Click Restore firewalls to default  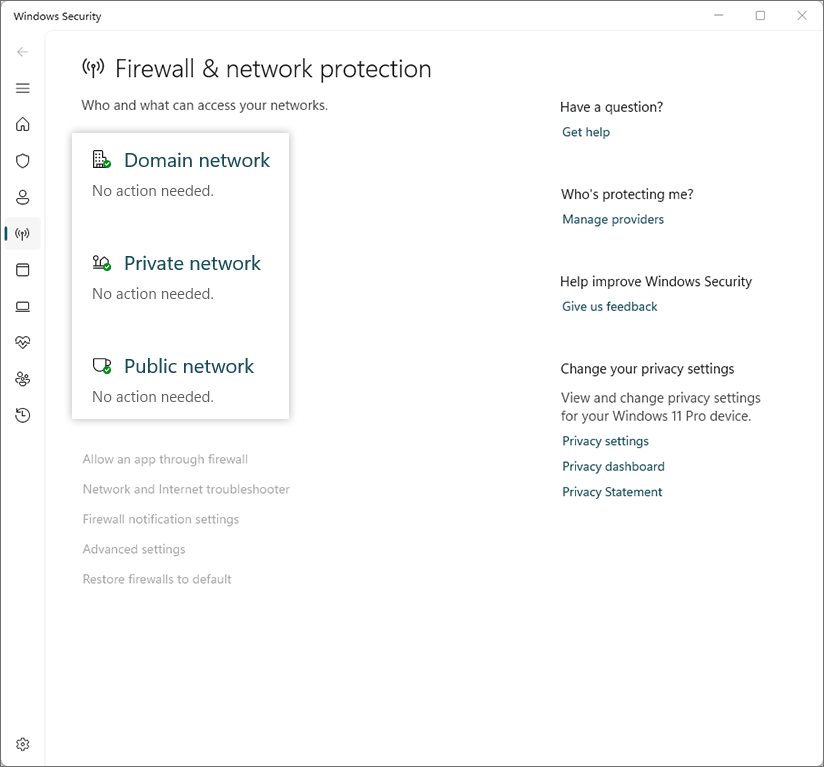[157, 579]
